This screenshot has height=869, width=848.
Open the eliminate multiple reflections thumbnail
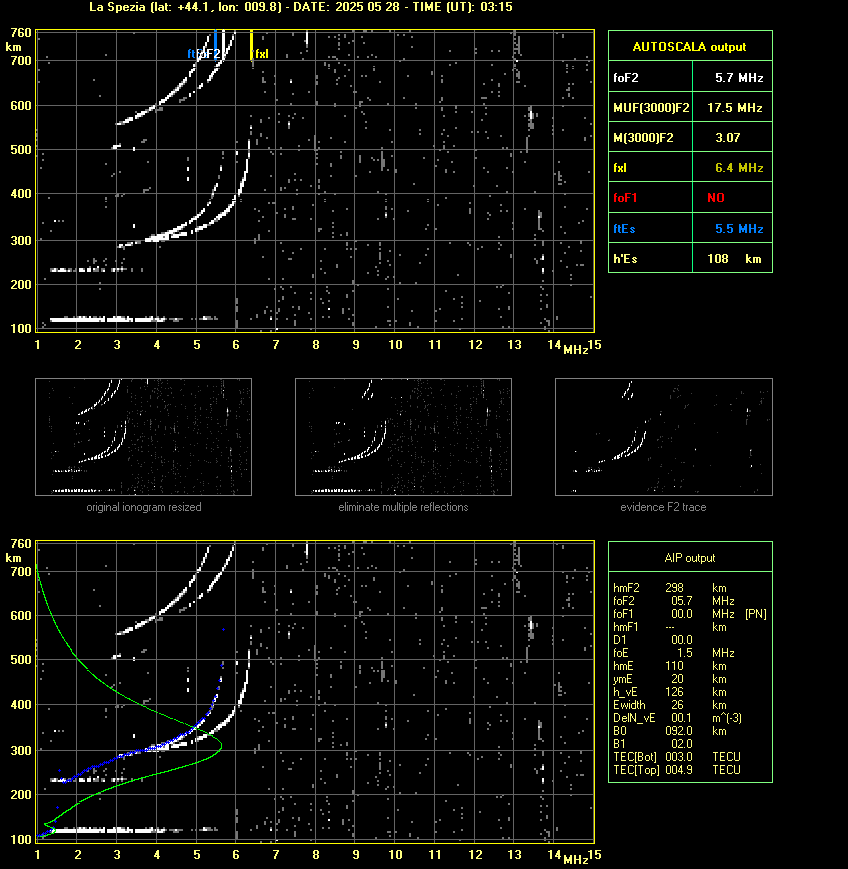click(403, 437)
